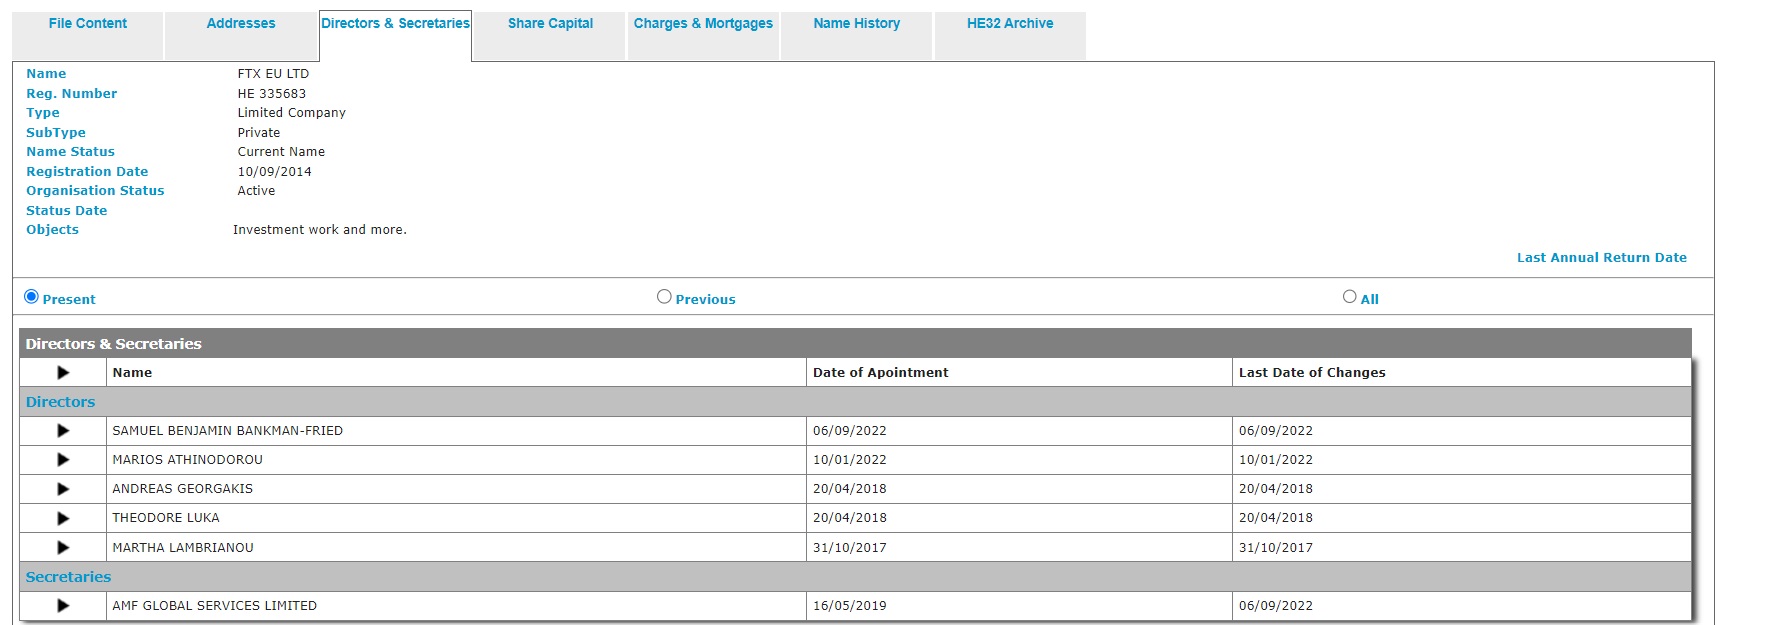
Task: Click the registration date 10/09/2014
Action: click(x=274, y=172)
